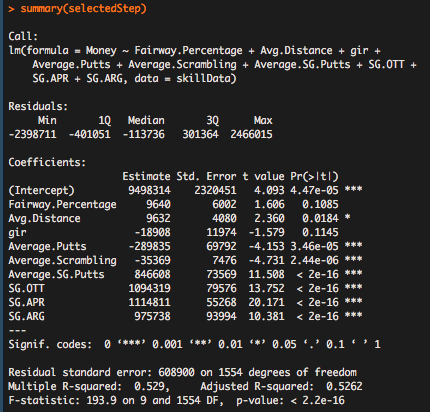This screenshot has width=430, height=412.
Task: Click the 3Q residual value 301364
Action: tap(200, 134)
